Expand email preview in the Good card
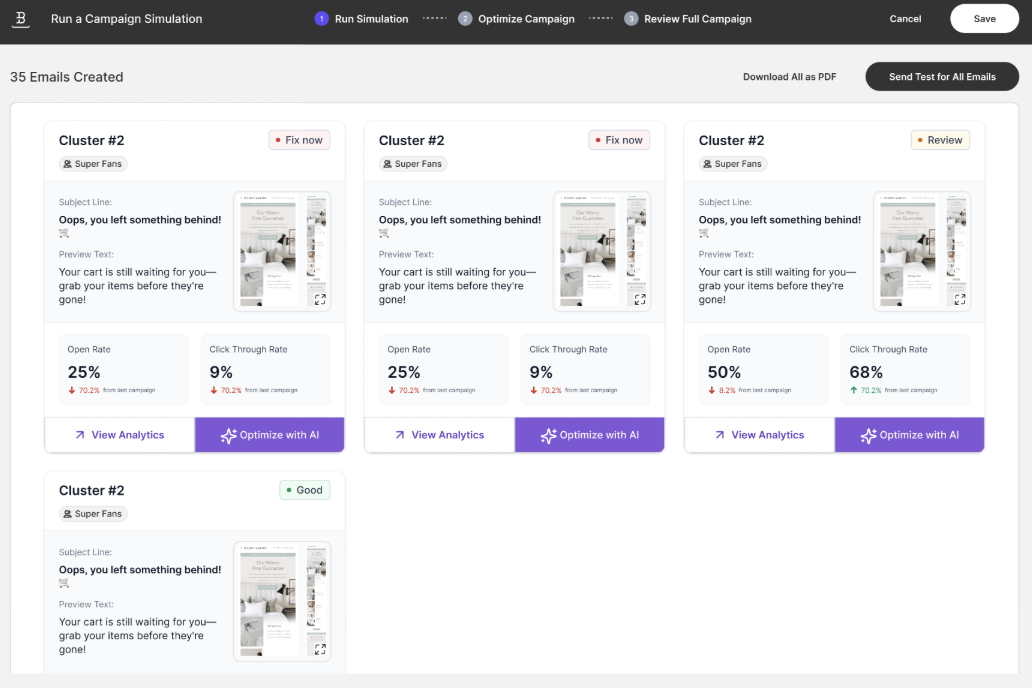 [320, 649]
